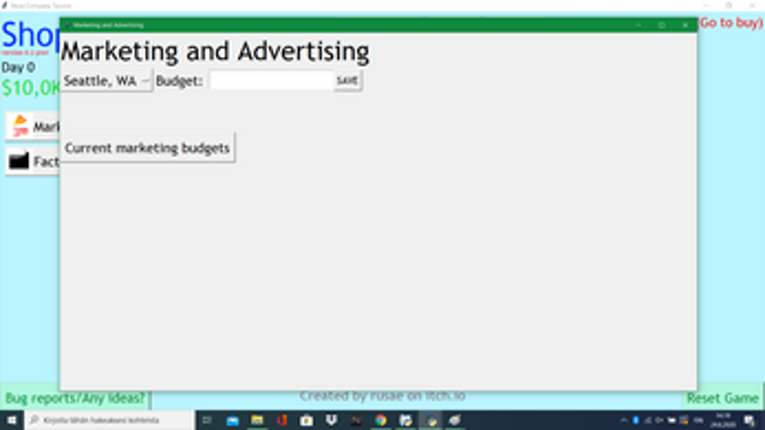Viewport: 765px width, 430px height.
Task: Launch Microsoft Store from taskbar
Action: click(x=306, y=421)
